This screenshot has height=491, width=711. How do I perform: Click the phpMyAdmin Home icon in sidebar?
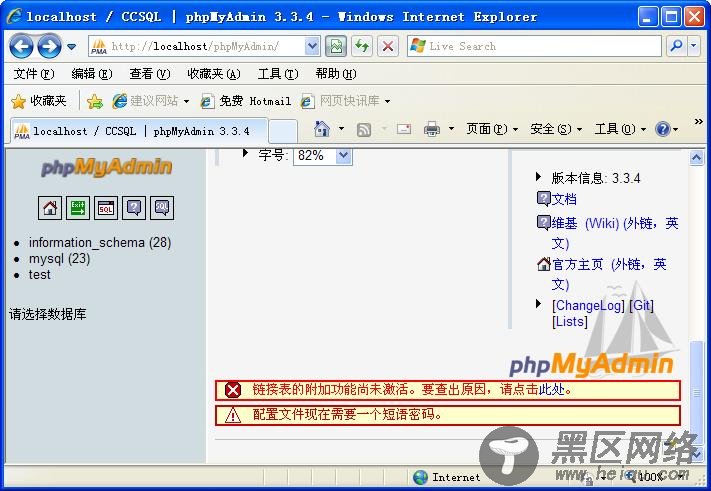point(50,208)
